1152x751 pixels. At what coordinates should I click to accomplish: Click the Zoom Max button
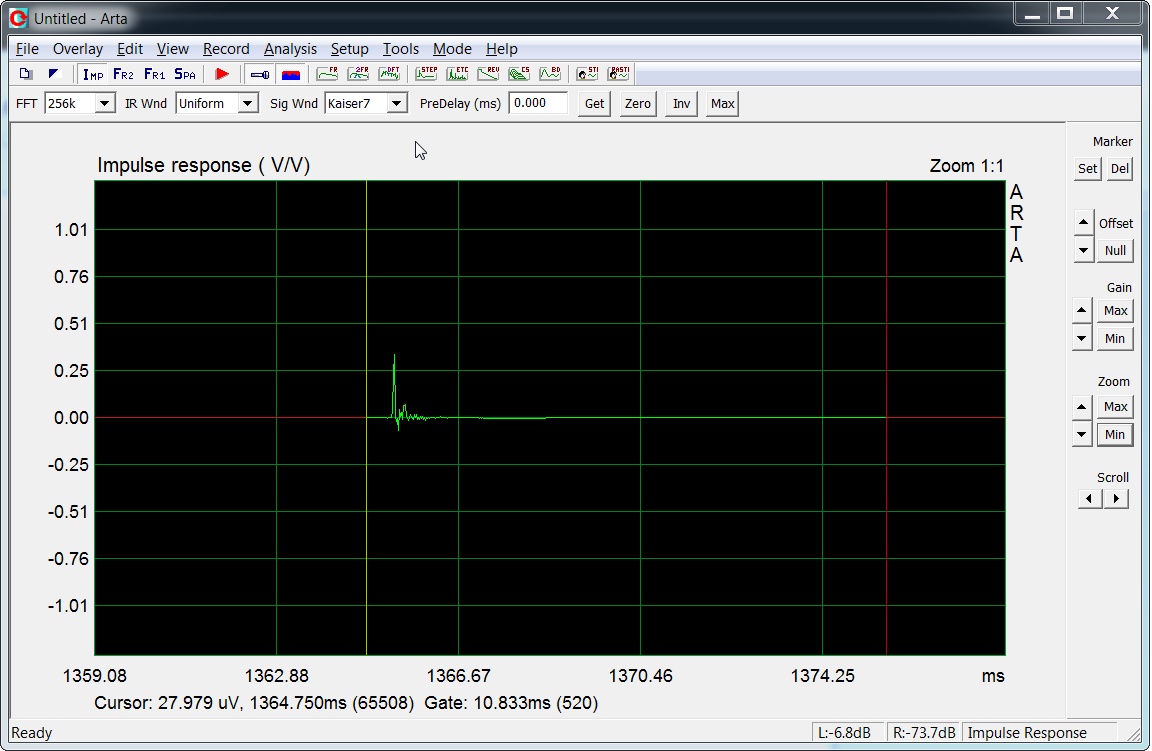coord(1115,406)
